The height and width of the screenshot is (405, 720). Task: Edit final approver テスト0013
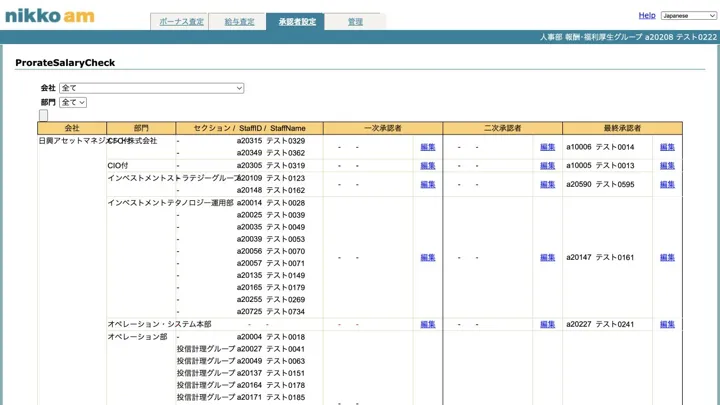(x=667, y=165)
